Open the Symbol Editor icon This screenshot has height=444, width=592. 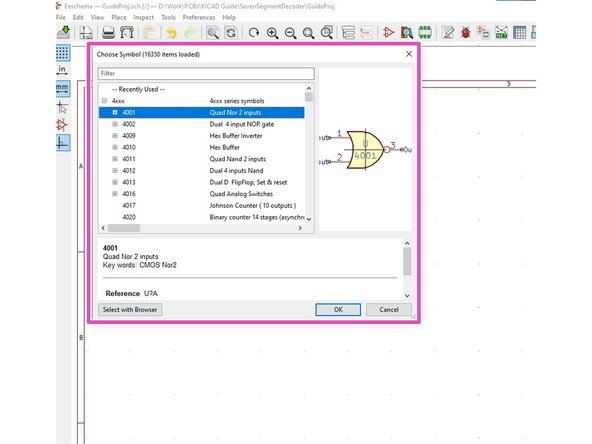click(x=388, y=32)
